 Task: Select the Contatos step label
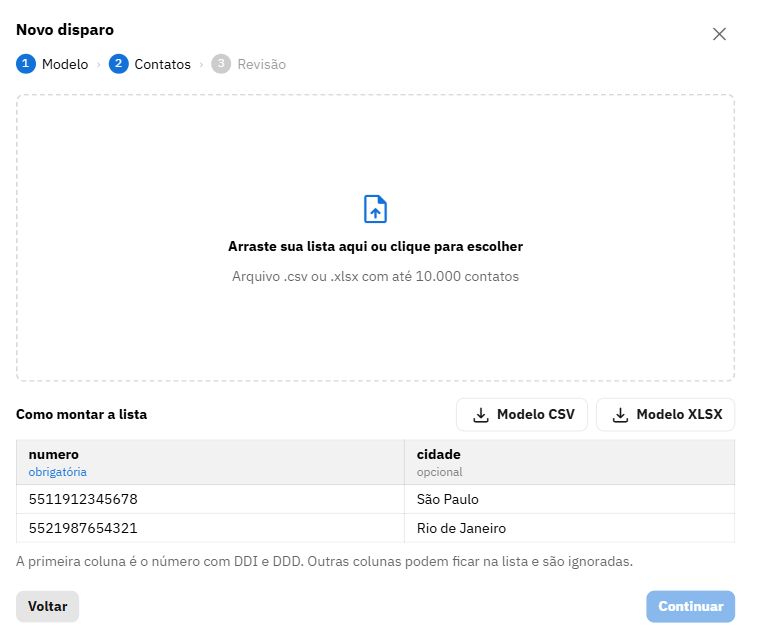[x=162, y=64]
